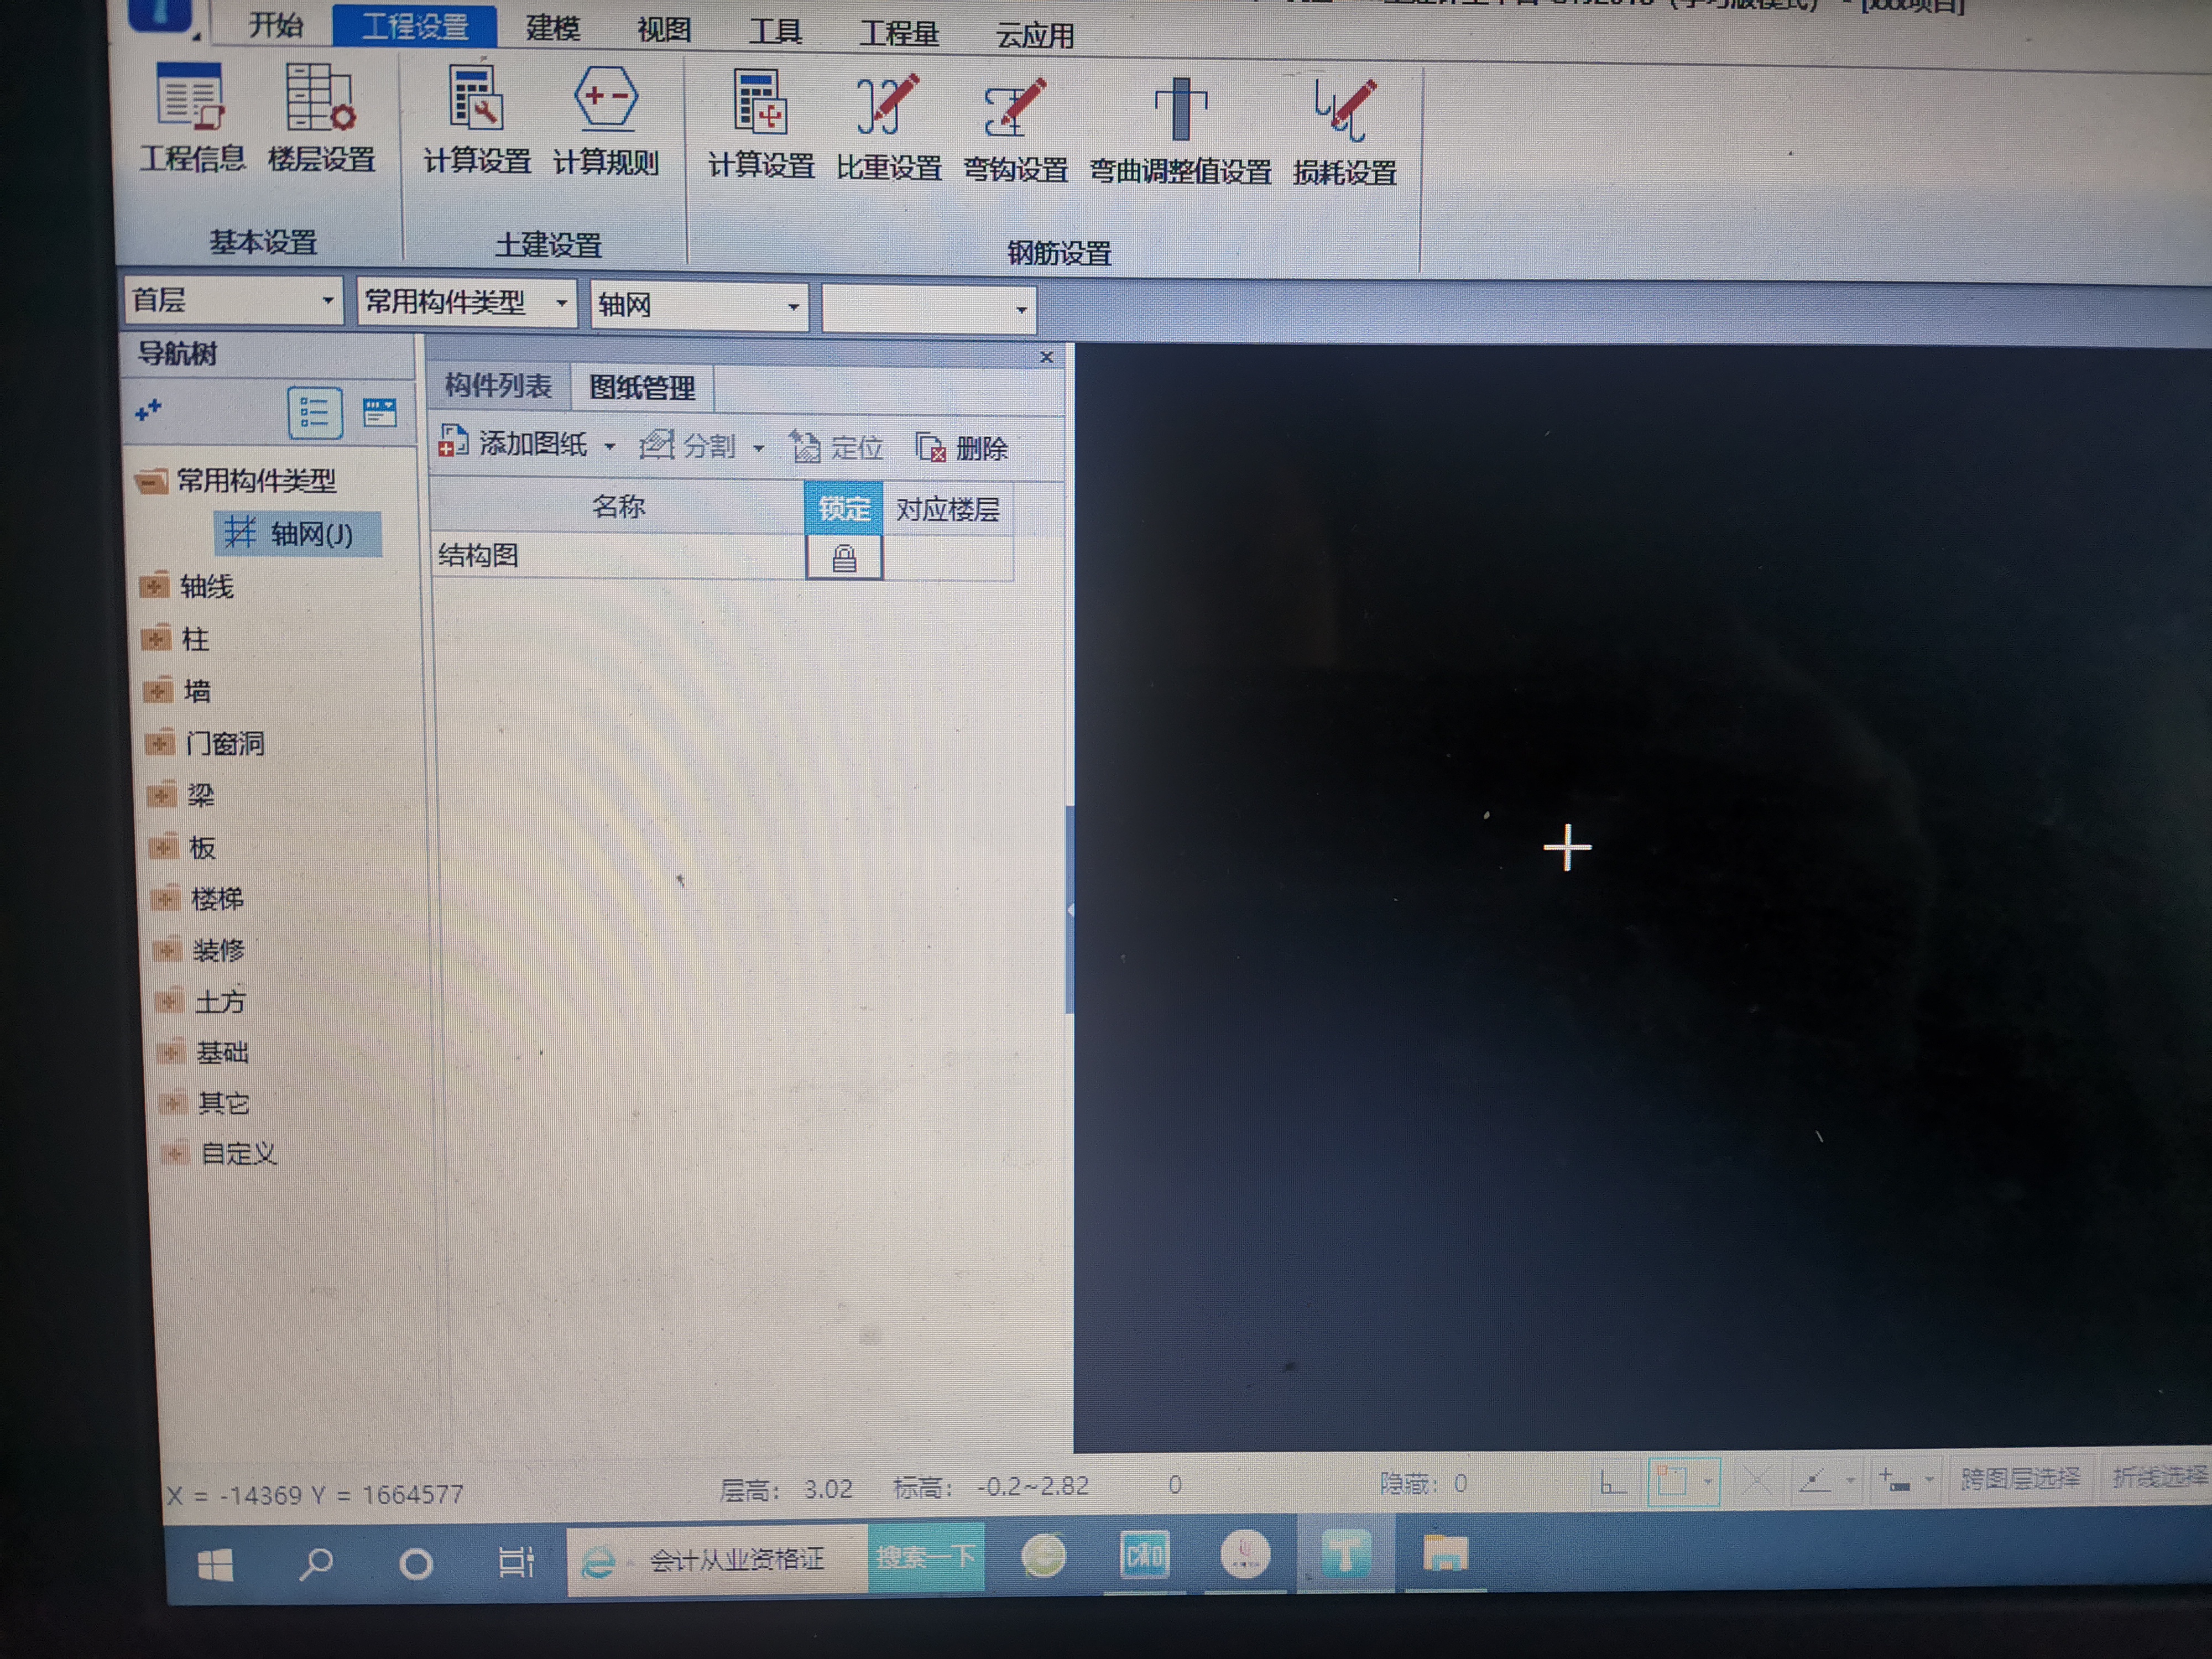This screenshot has width=2212, height=1659.
Task: Expand the 其它 tree folder
Action: pyautogui.click(x=173, y=1102)
